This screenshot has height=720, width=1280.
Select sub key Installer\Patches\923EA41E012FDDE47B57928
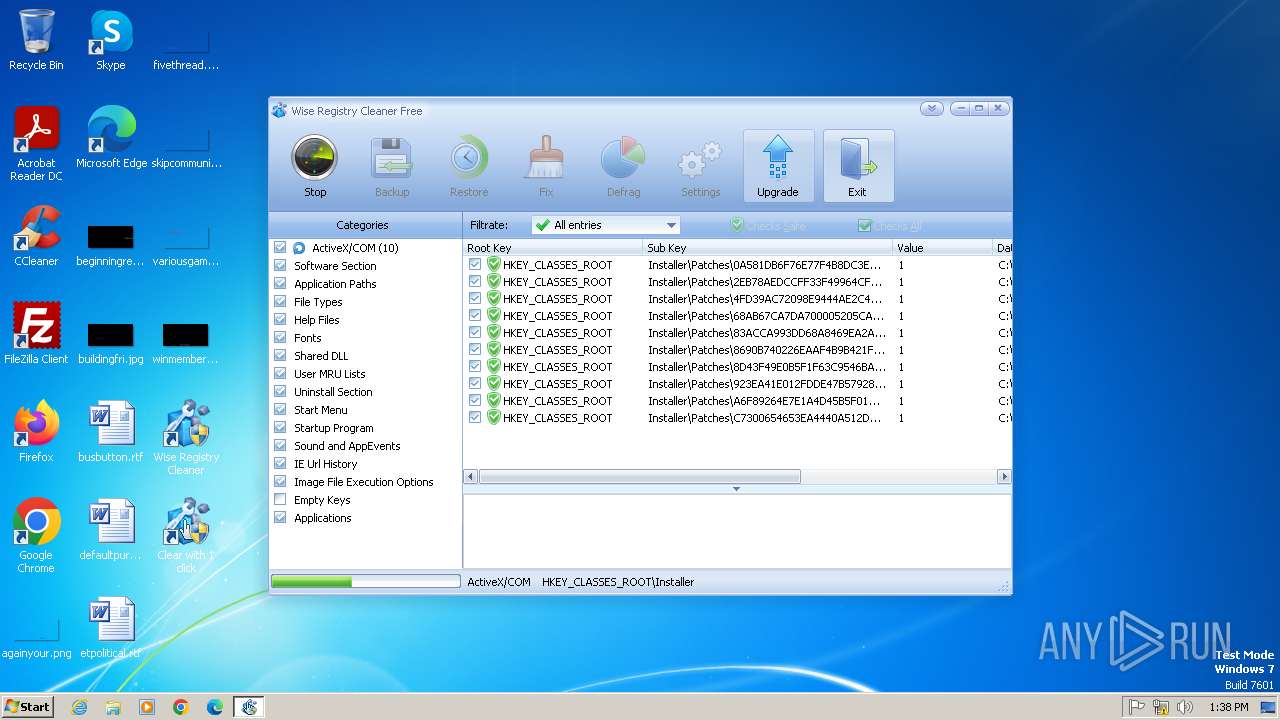tap(766, 384)
